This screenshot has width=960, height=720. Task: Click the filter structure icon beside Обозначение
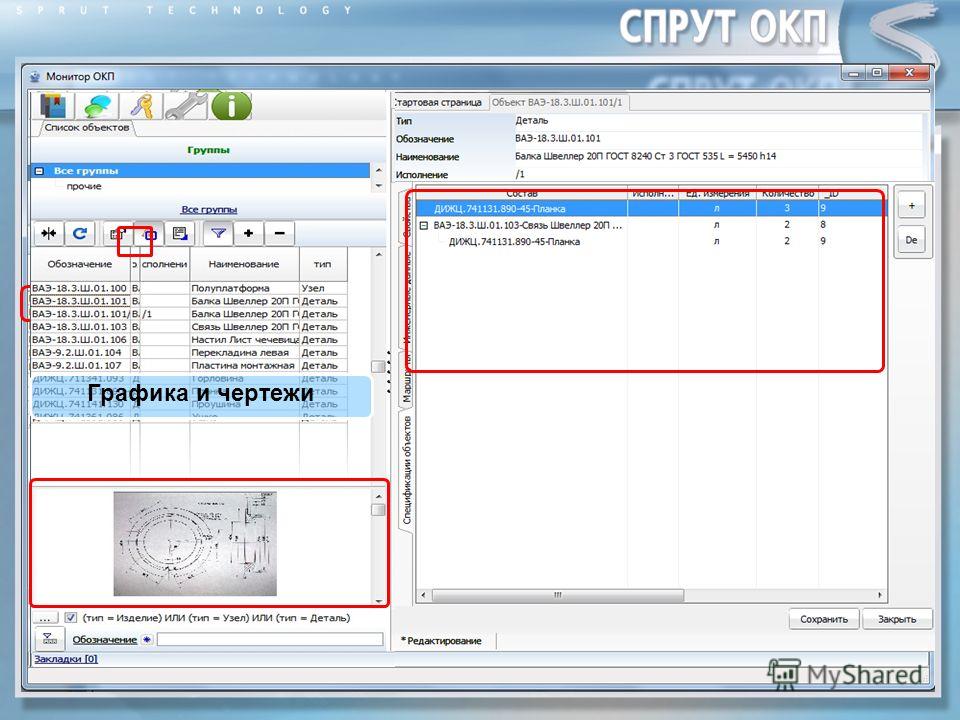(x=49, y=639)
